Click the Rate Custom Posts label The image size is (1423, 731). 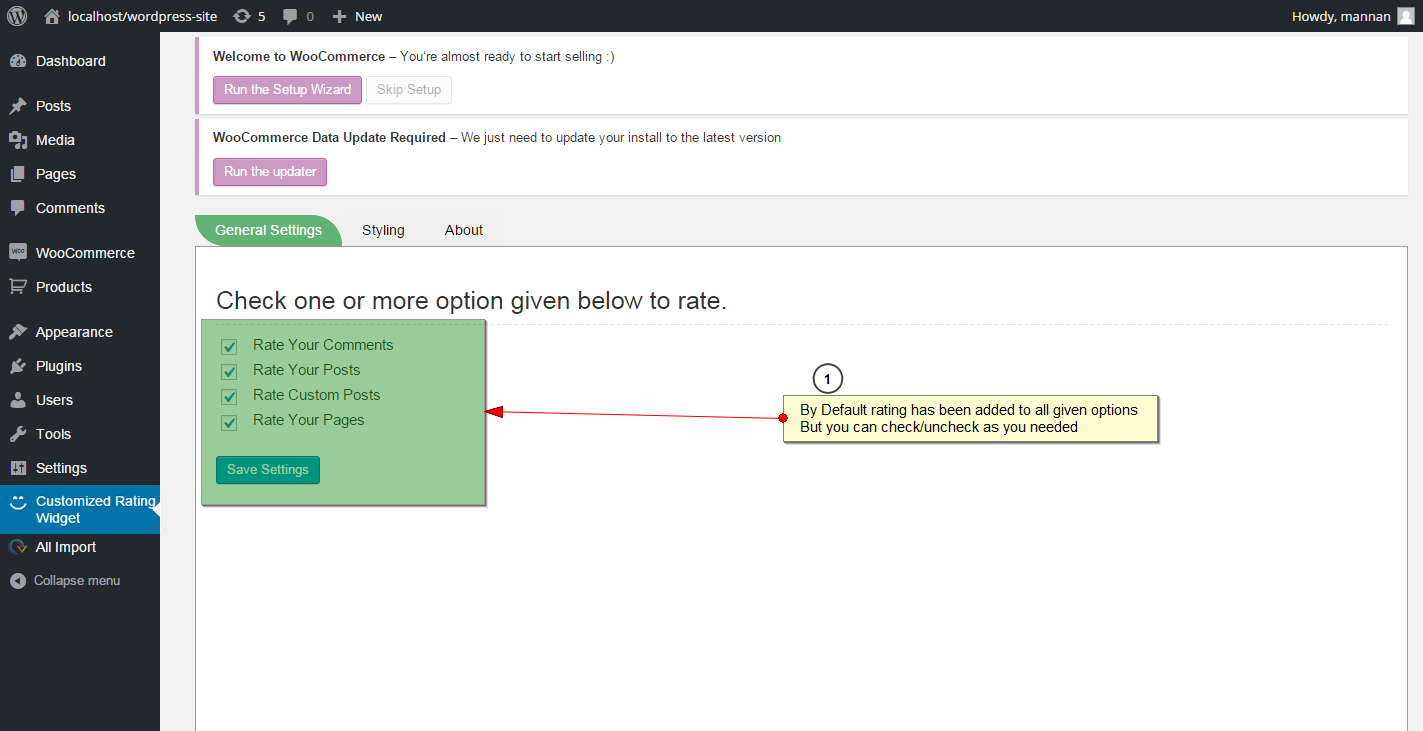click(317, 395)
